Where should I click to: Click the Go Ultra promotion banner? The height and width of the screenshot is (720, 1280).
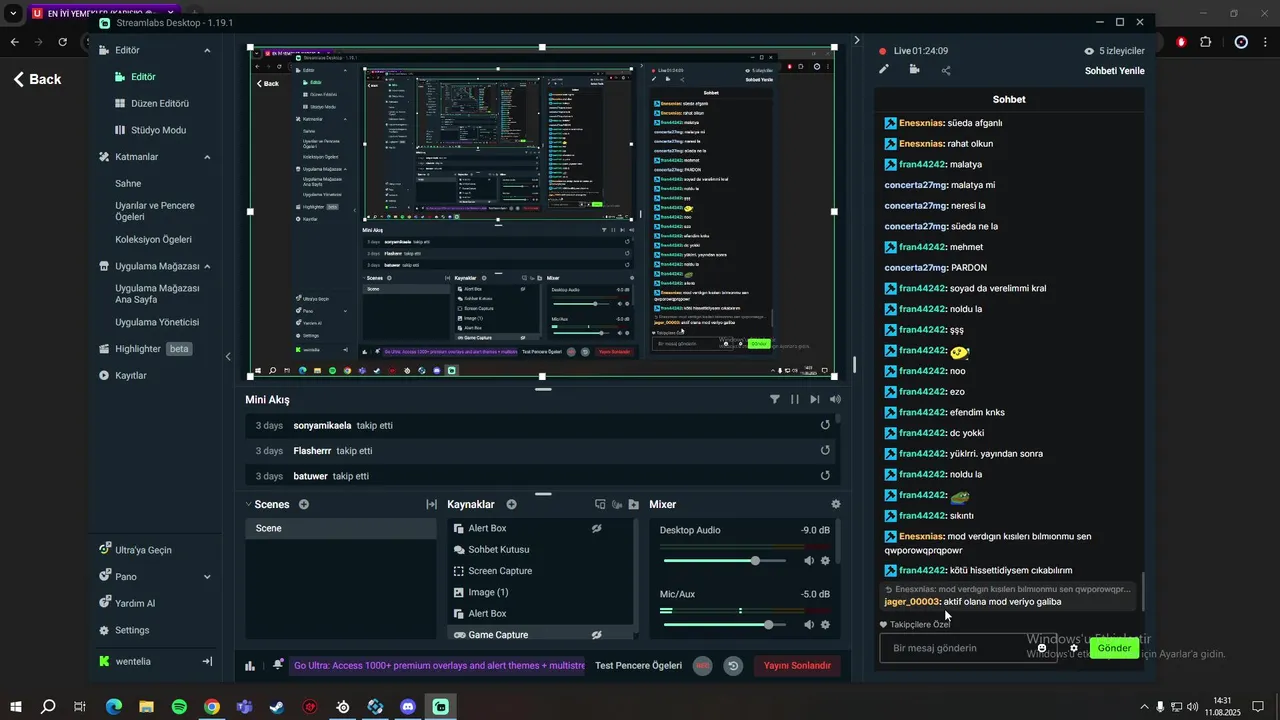tap(439, 665)
